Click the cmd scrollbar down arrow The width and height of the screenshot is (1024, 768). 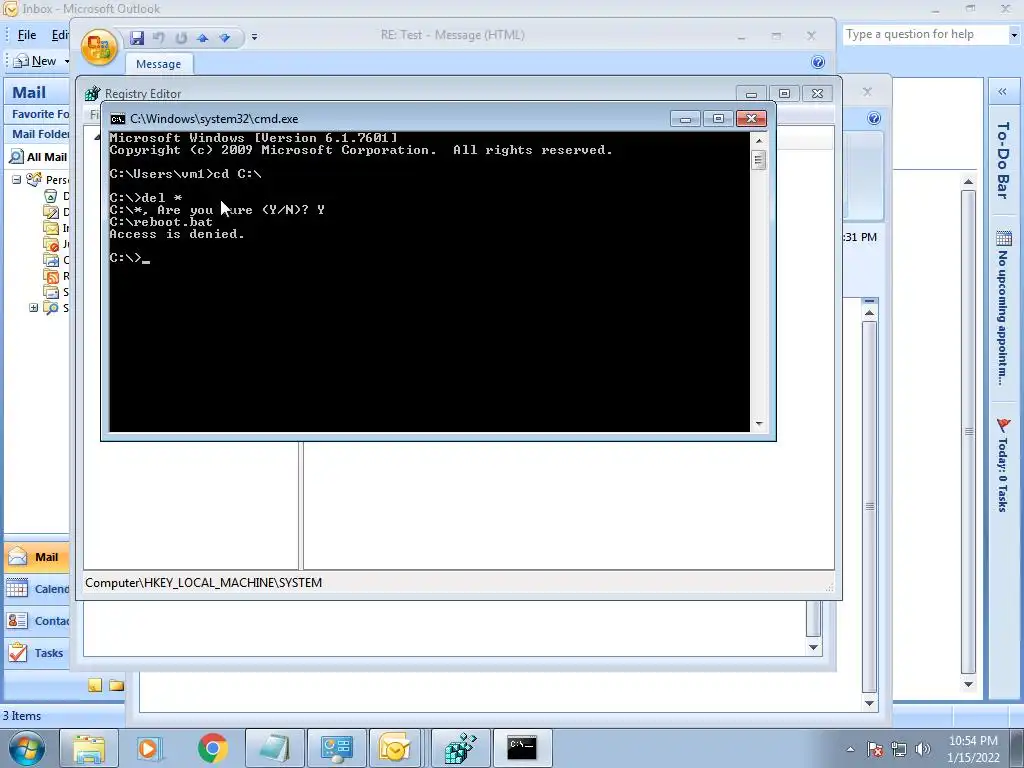click(758, 424)
